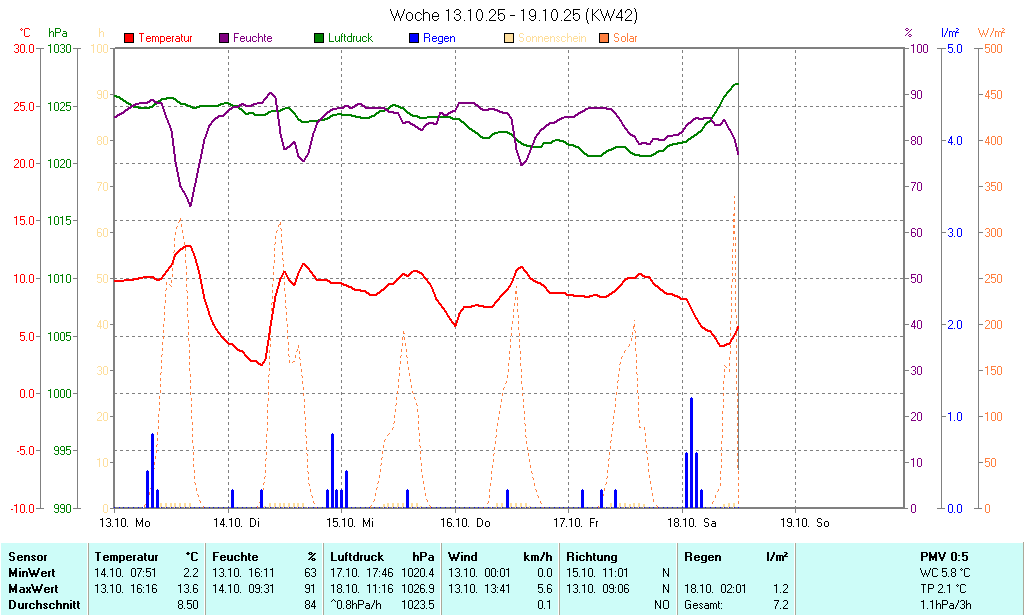Select the PMV 0:5 header
The width and height of the screenshot is (1024, 615).
944,557
